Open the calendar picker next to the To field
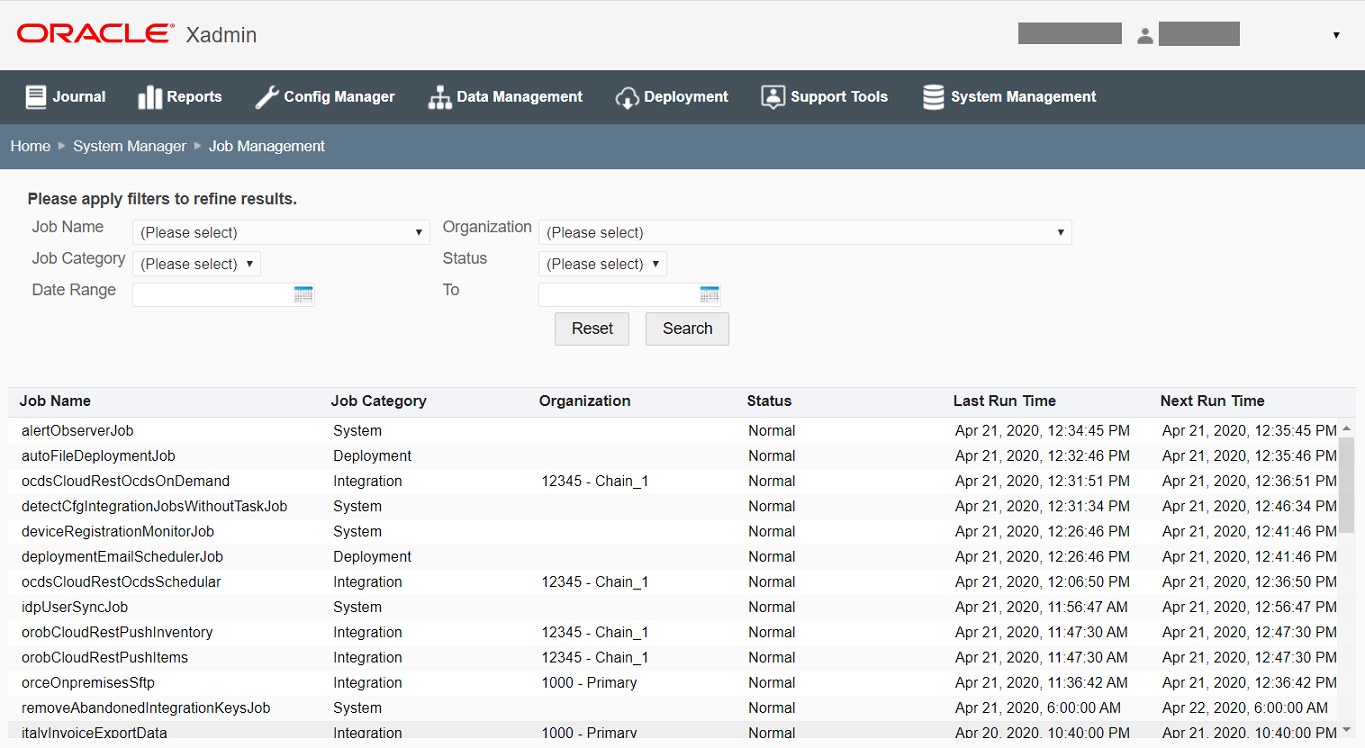This screenshot has height=748, width=1365. pyautogui.click(x=709, y=294)
